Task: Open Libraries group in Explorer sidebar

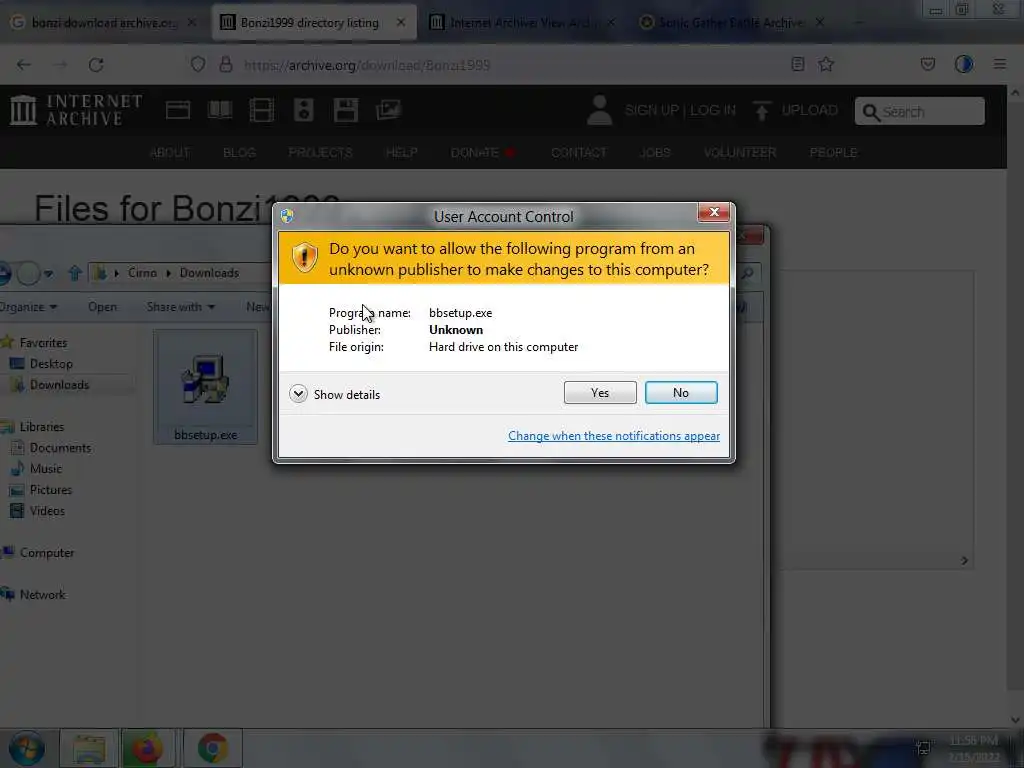Action: click(33, 426)
